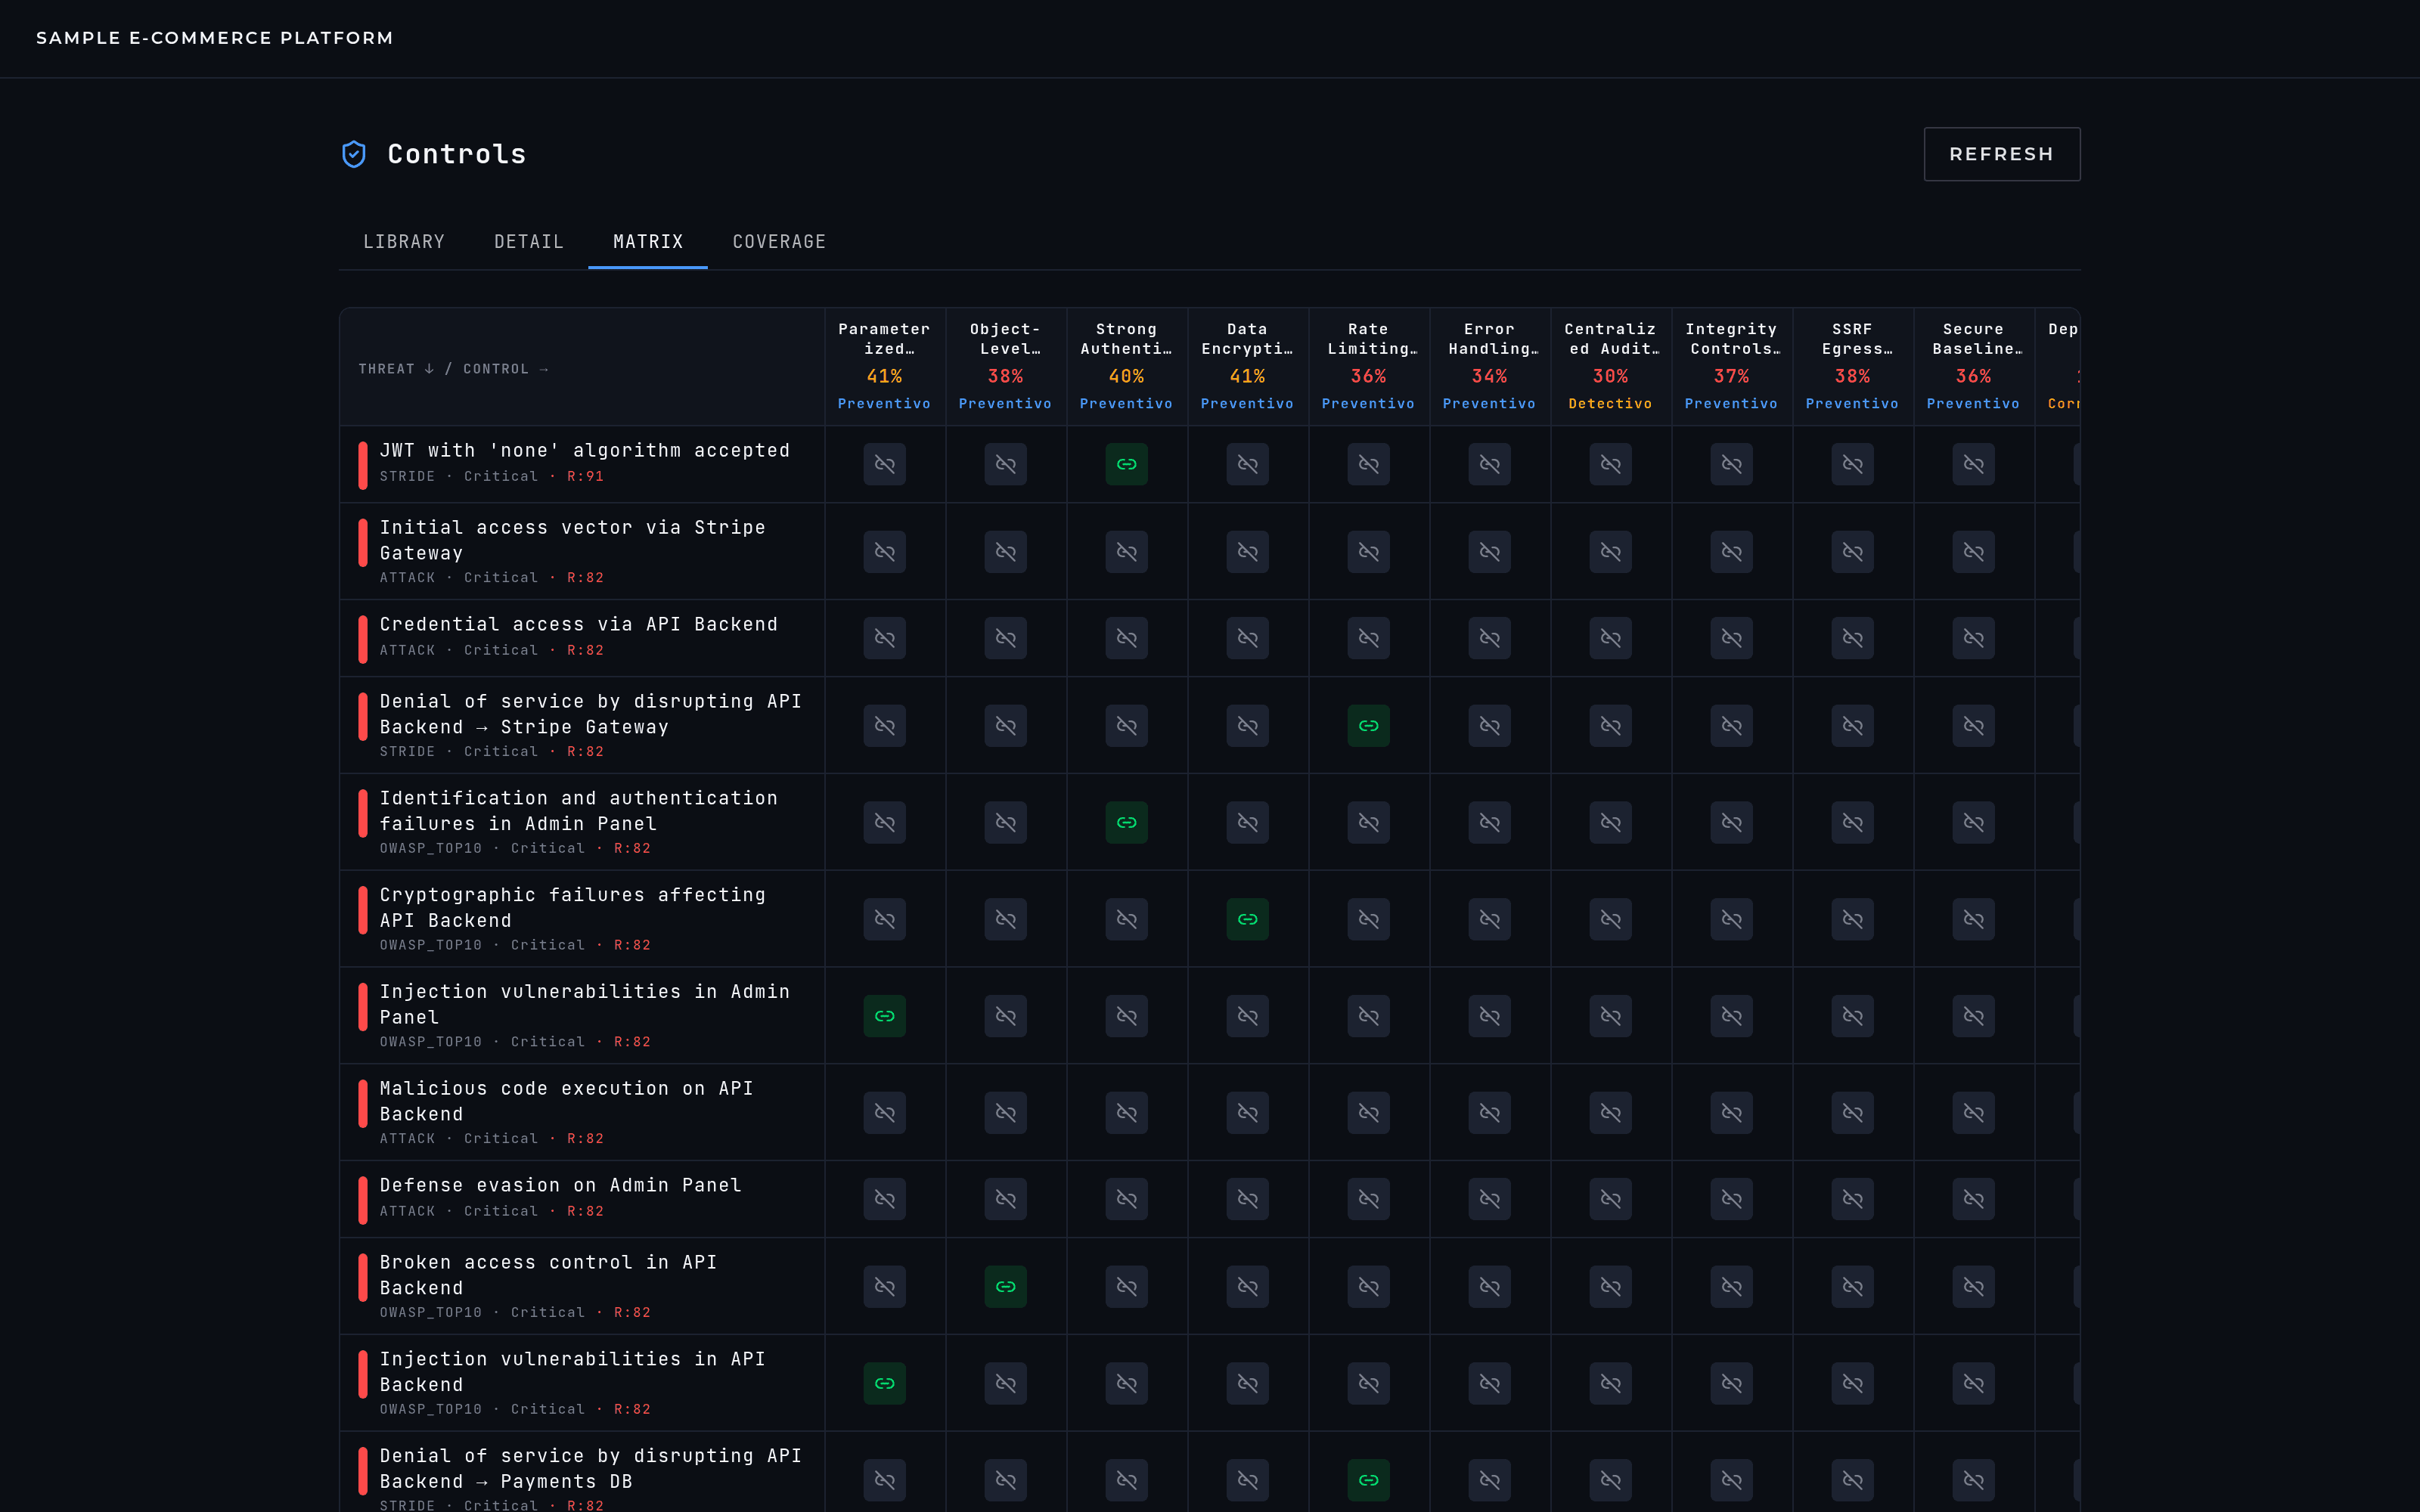Unlink Strong Authentication from Identification failures in Admin Panel
2420x1512 pixels.
[x=1126, y=822]
